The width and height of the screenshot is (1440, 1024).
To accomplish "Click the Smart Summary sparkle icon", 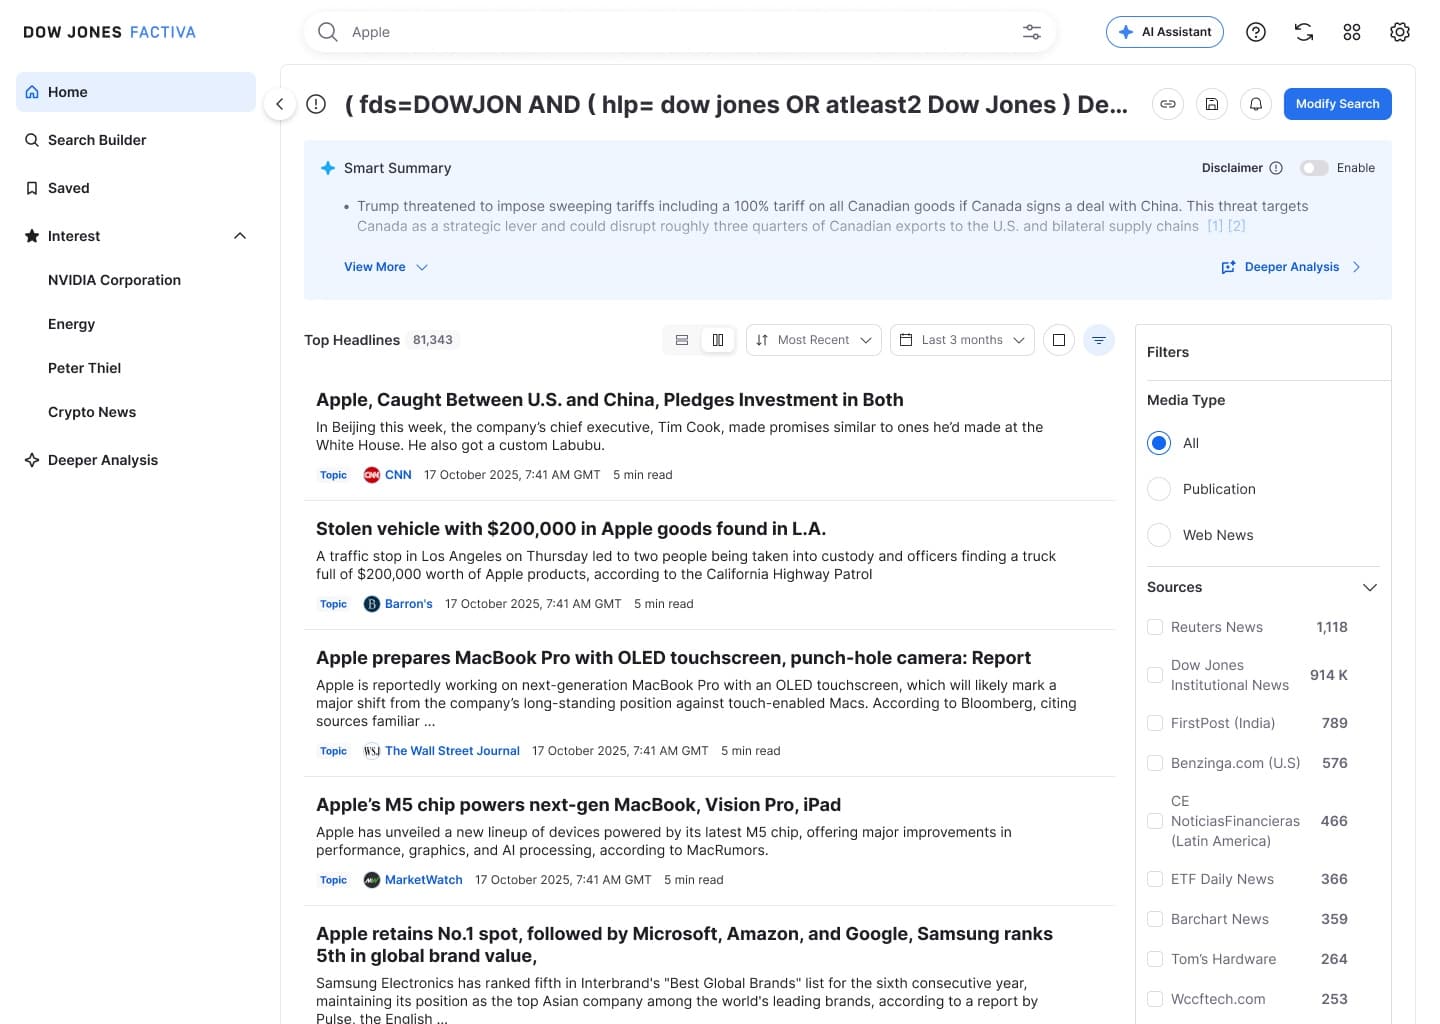I will pos(328,168).
